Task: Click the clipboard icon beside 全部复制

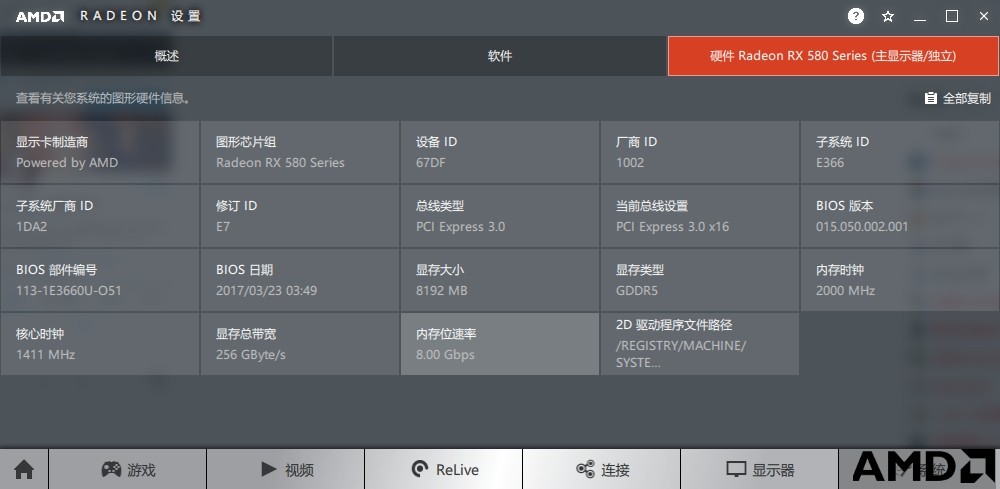Action: click(930, 98)
